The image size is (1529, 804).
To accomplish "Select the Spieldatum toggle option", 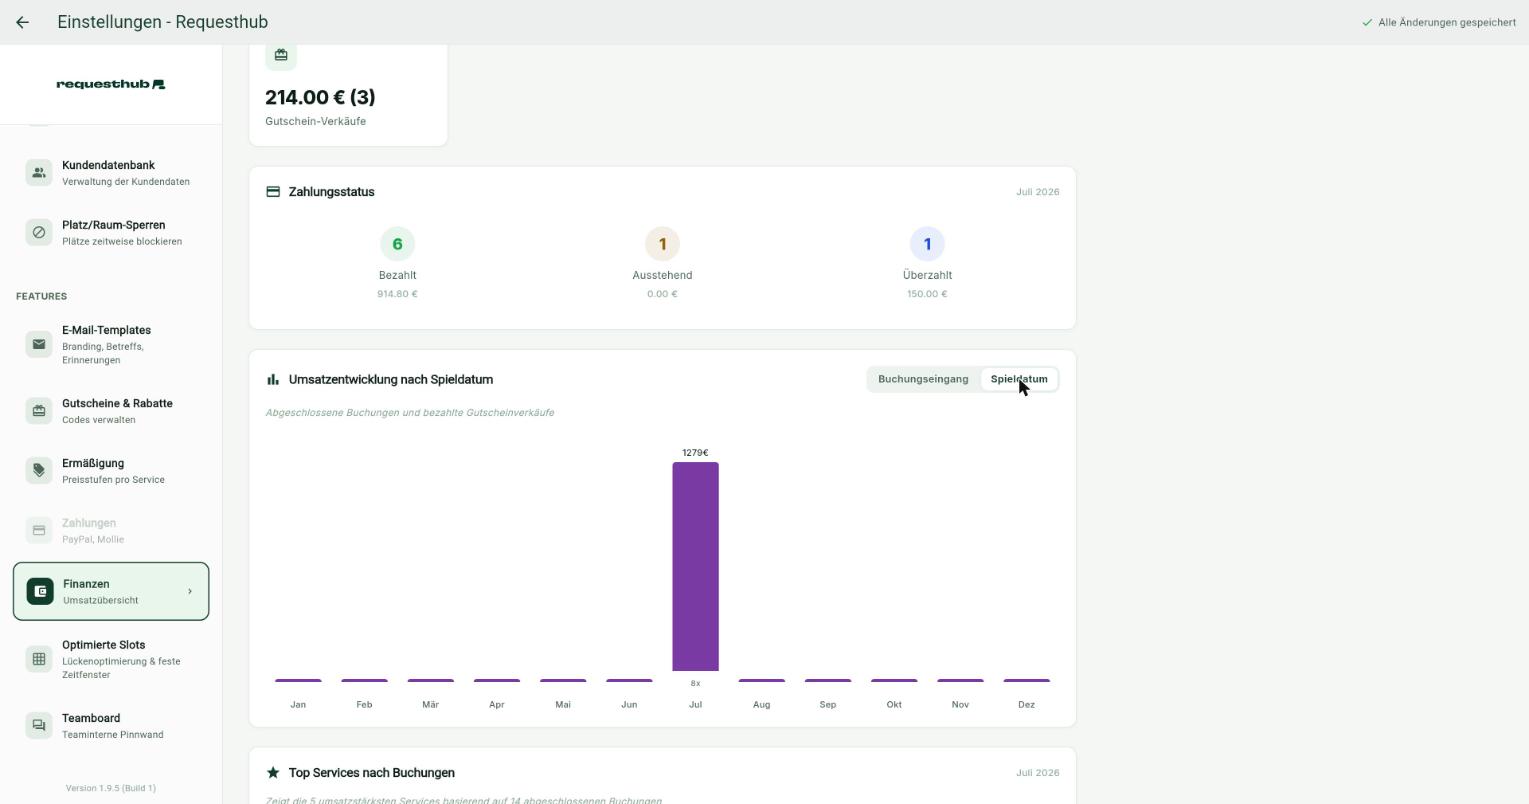I will [1019, 379].
